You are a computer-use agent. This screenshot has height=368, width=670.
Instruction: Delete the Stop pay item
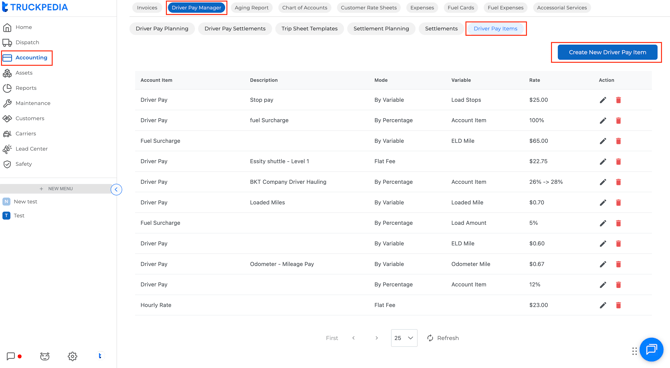pyautogui.click(x=618, y=100)
